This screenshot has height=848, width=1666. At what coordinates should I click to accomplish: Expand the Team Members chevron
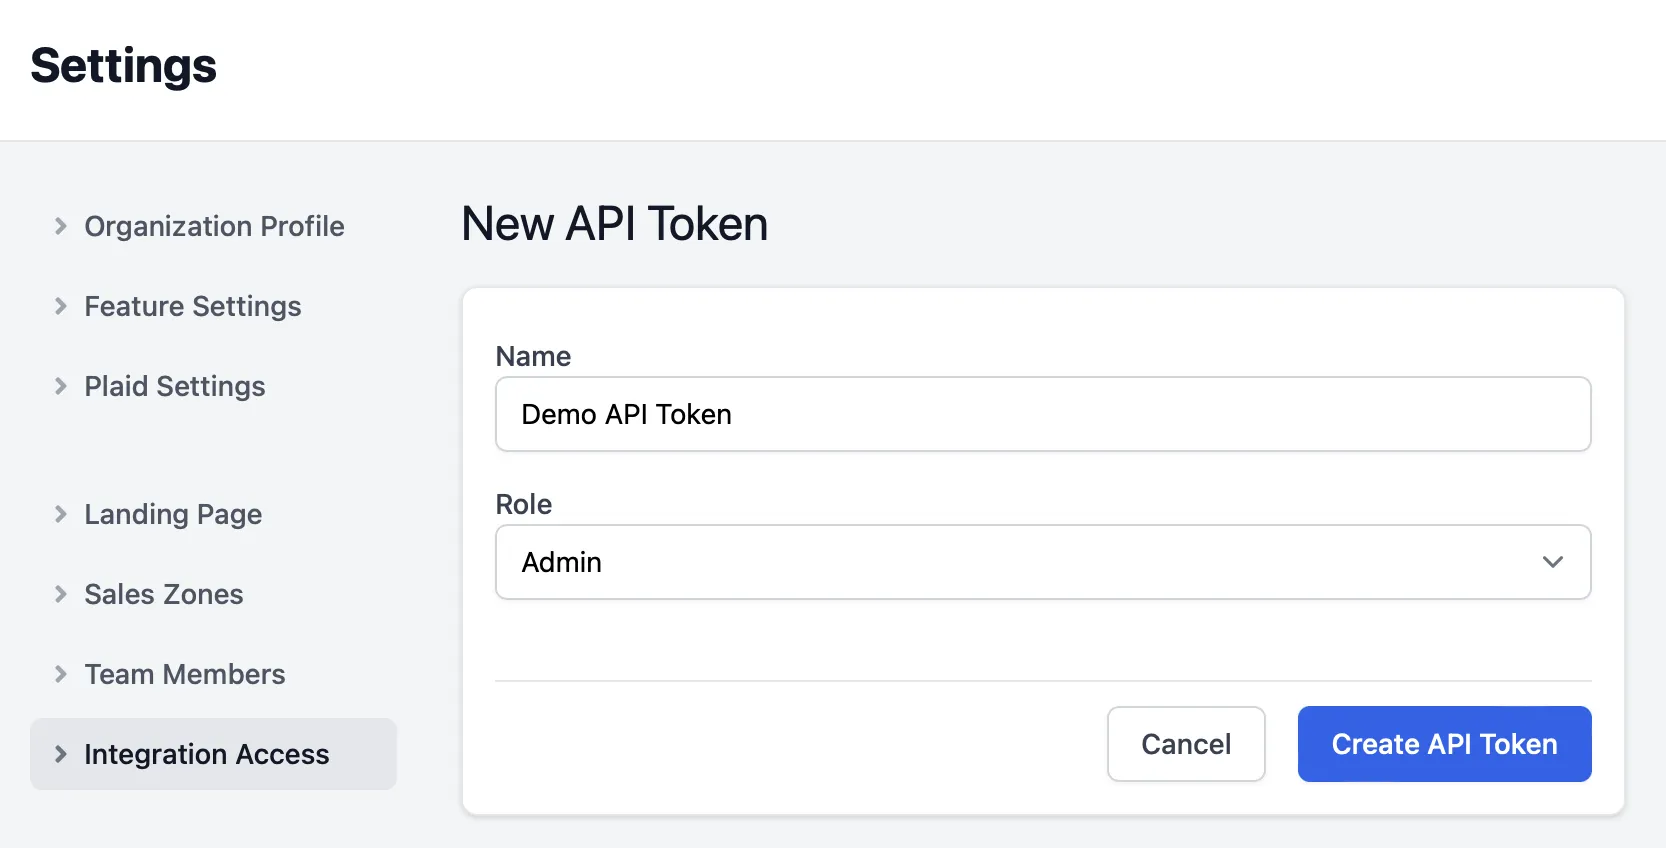tap(61, 674)
